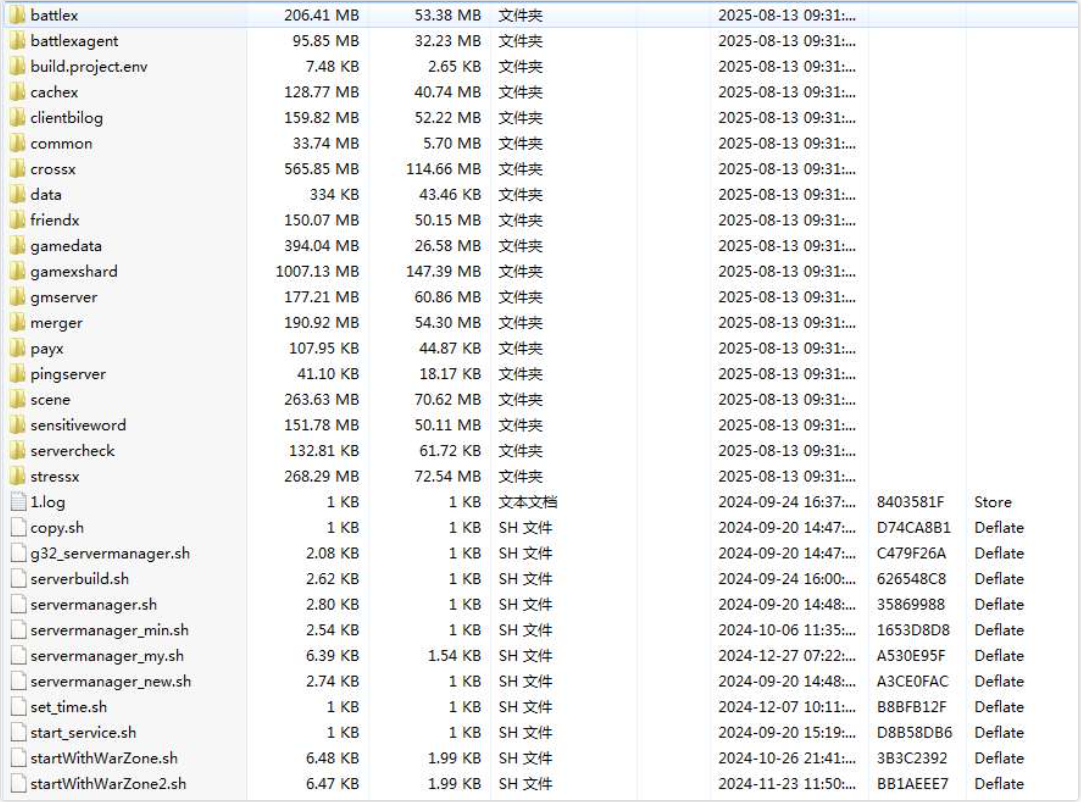Select the serverbuild.sh file icon

pos(18,578)
